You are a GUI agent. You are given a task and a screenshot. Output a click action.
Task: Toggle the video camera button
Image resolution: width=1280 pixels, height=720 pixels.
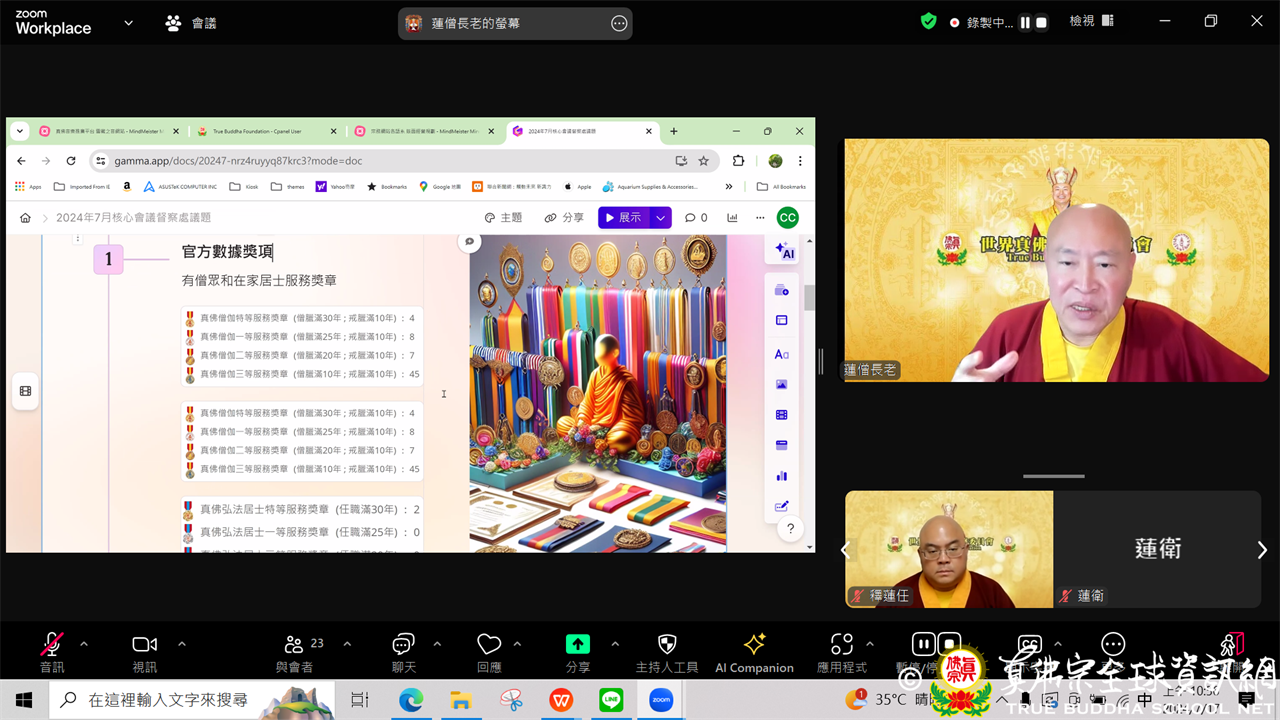(145, 645)
